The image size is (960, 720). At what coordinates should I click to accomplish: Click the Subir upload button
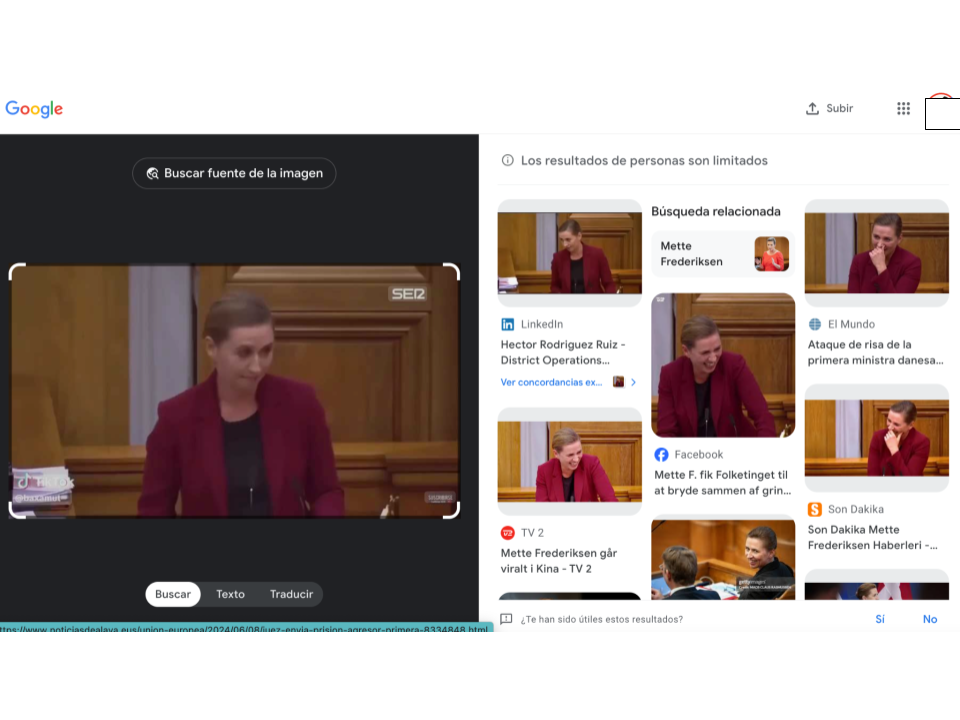830,109
